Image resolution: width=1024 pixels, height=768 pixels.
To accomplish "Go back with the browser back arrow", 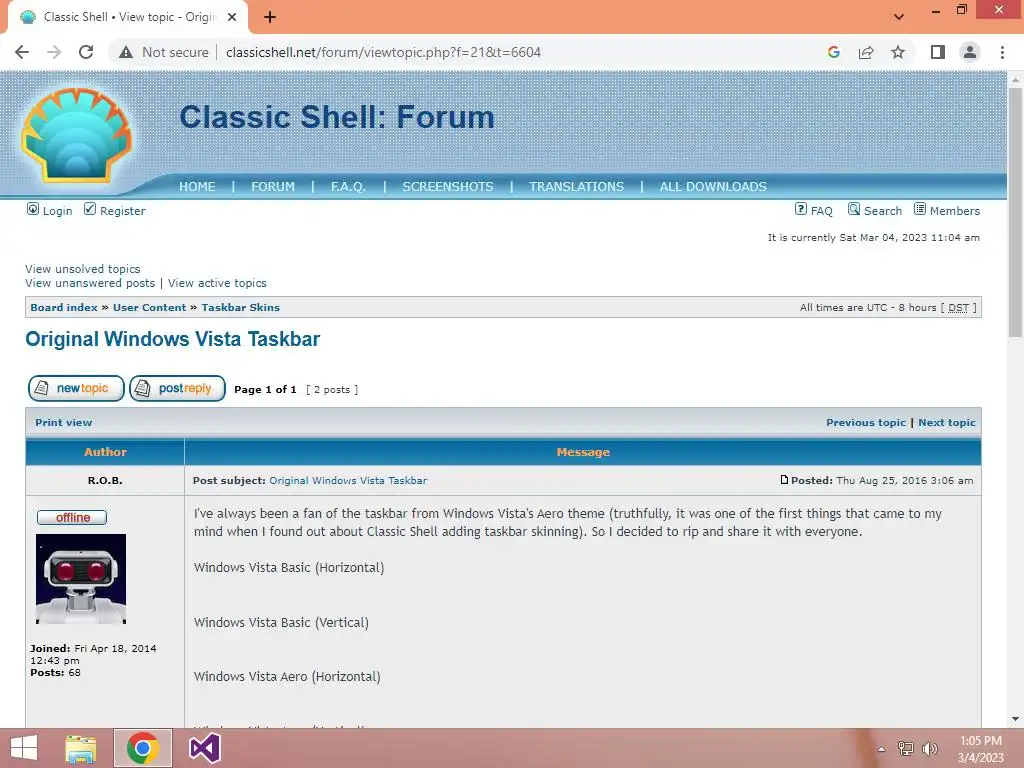I will tap(22, 52).
